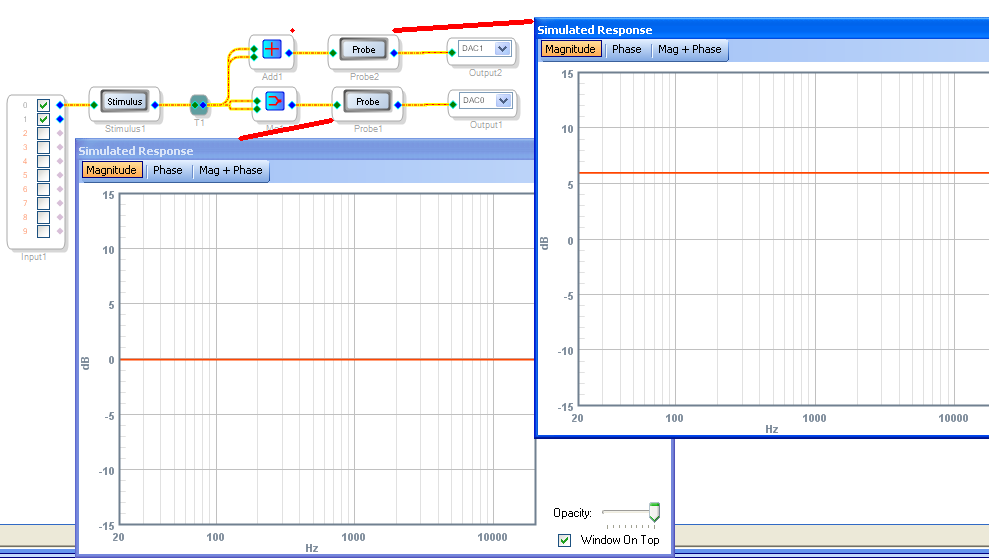Click the Stimulus button
The width and height of the screenshot is (989, 558).
pyautogui.click(x=125, y=101)
